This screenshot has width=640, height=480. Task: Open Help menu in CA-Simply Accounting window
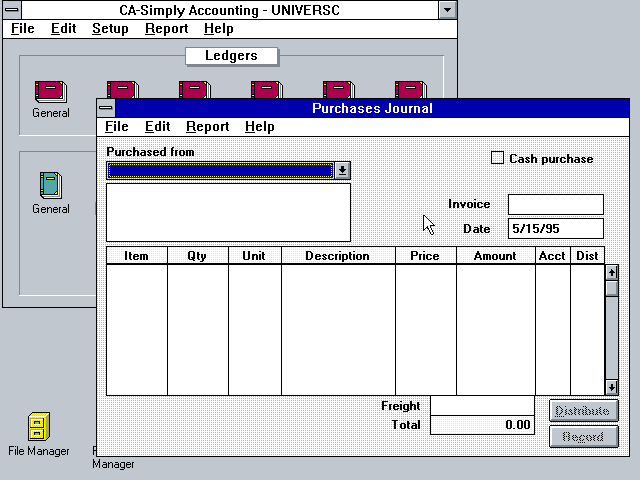click(x=219, y=29)
